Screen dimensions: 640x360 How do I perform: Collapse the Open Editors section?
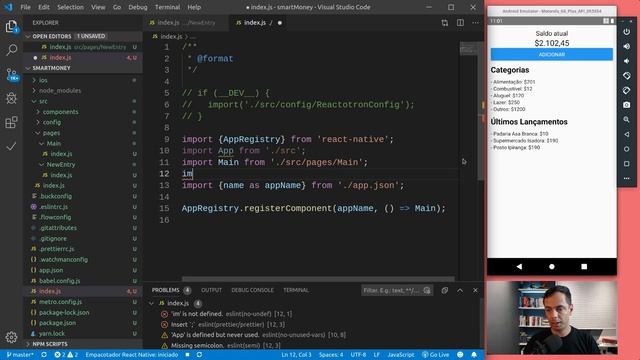pos(83,36)
